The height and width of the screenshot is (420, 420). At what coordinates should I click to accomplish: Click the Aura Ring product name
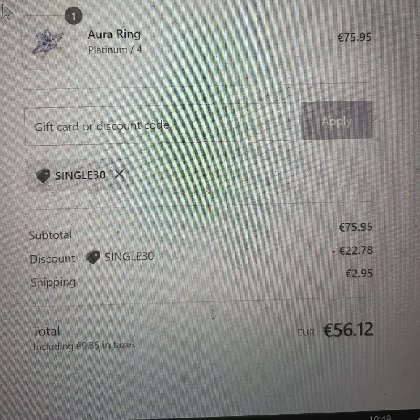114,34
